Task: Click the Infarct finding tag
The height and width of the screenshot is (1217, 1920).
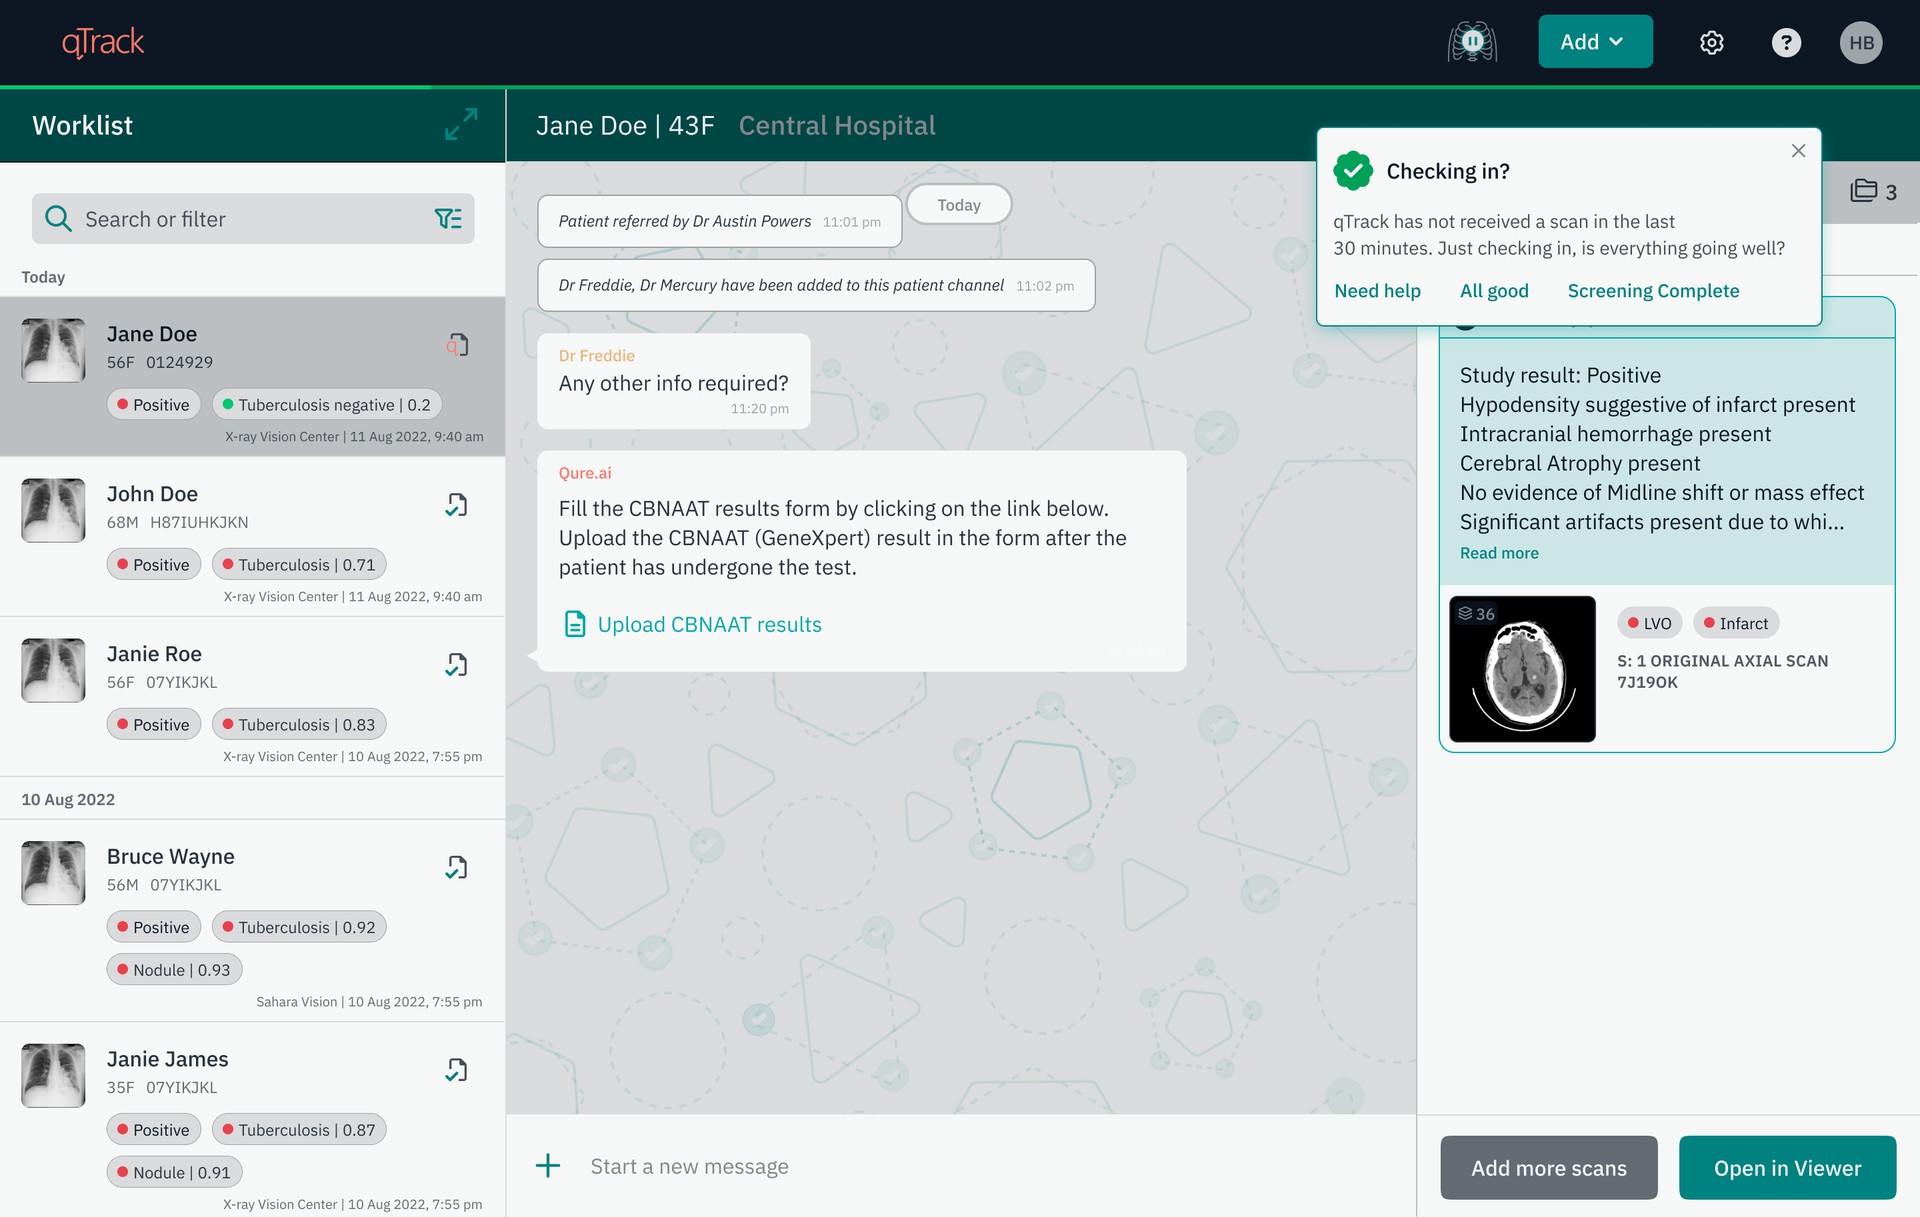Action: 1736,623
